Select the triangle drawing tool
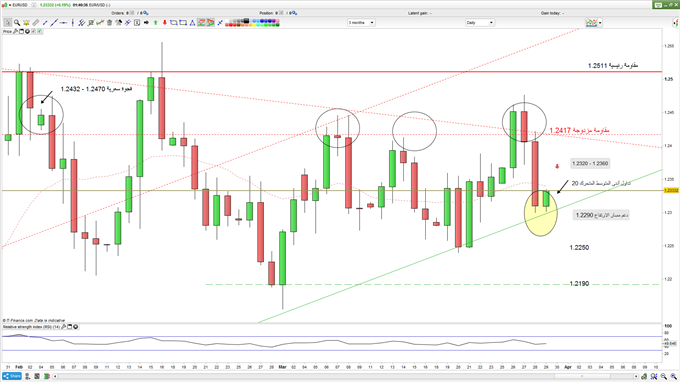680x382 pixels. pos(192,23)
